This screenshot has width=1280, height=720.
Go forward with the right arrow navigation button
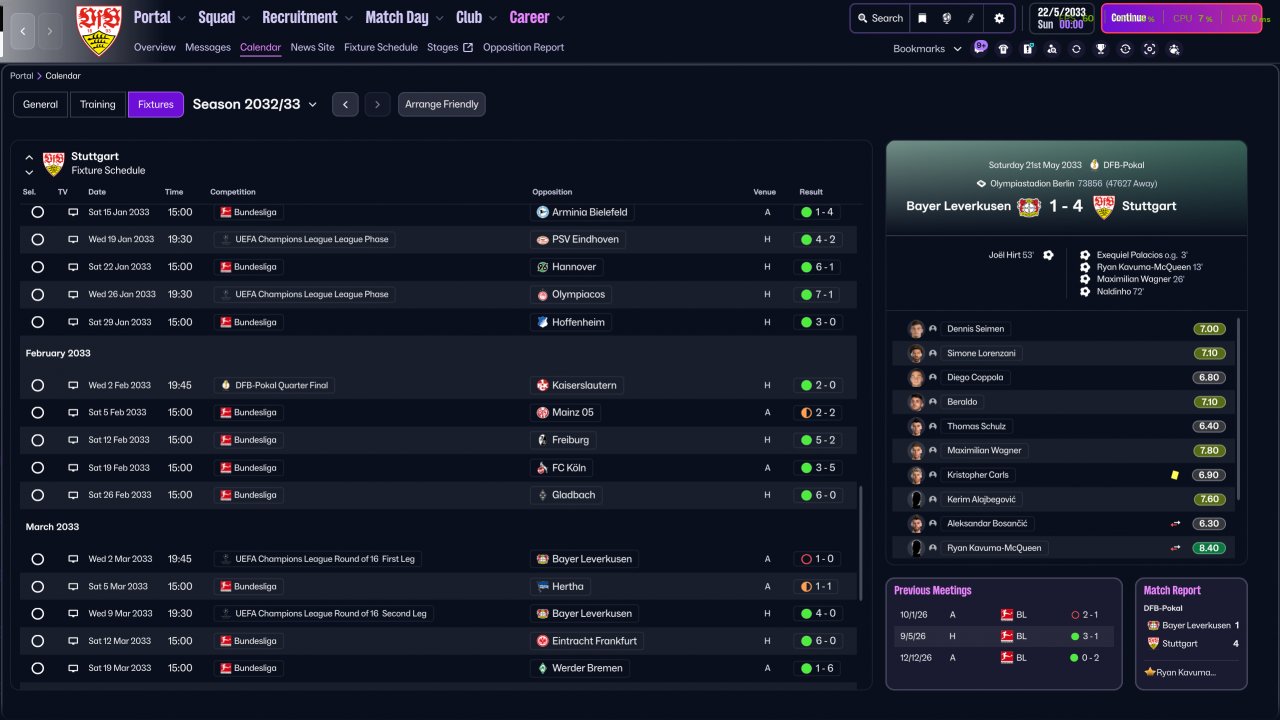point(51,31)
